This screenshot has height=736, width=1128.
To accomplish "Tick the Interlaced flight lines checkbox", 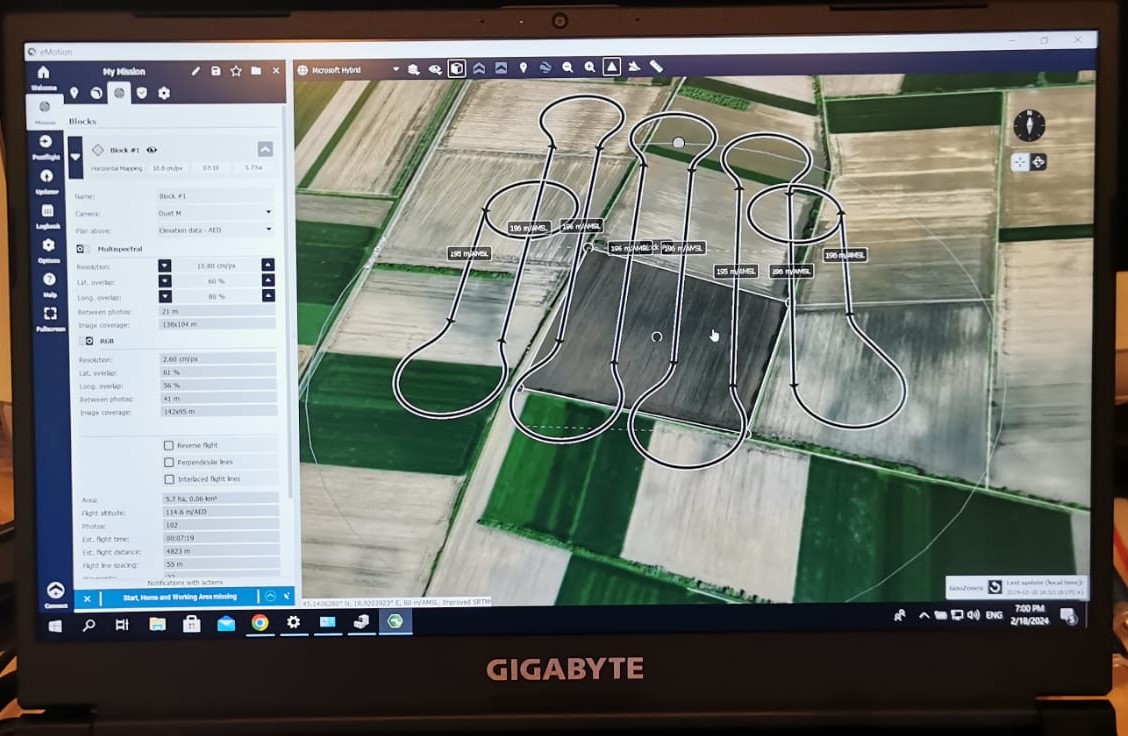I will click(169, 479).
